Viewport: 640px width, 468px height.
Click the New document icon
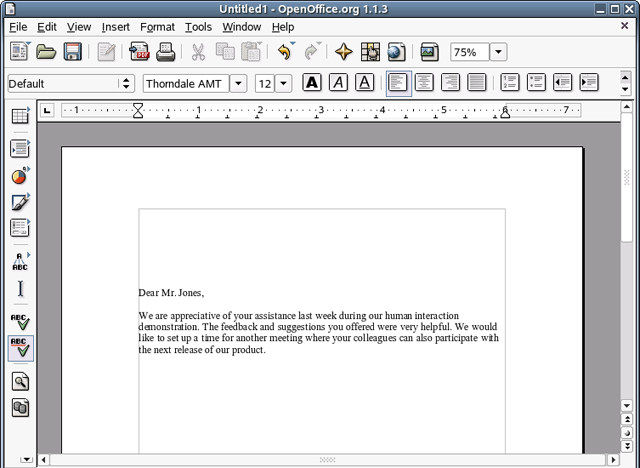click(19, 52)
